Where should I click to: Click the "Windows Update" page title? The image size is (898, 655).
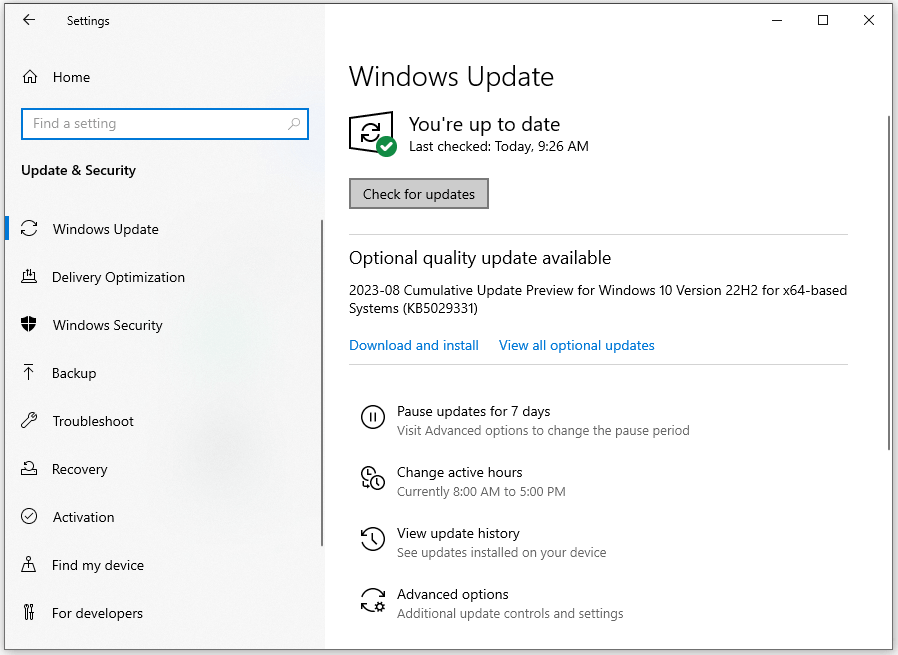point(451,77)
